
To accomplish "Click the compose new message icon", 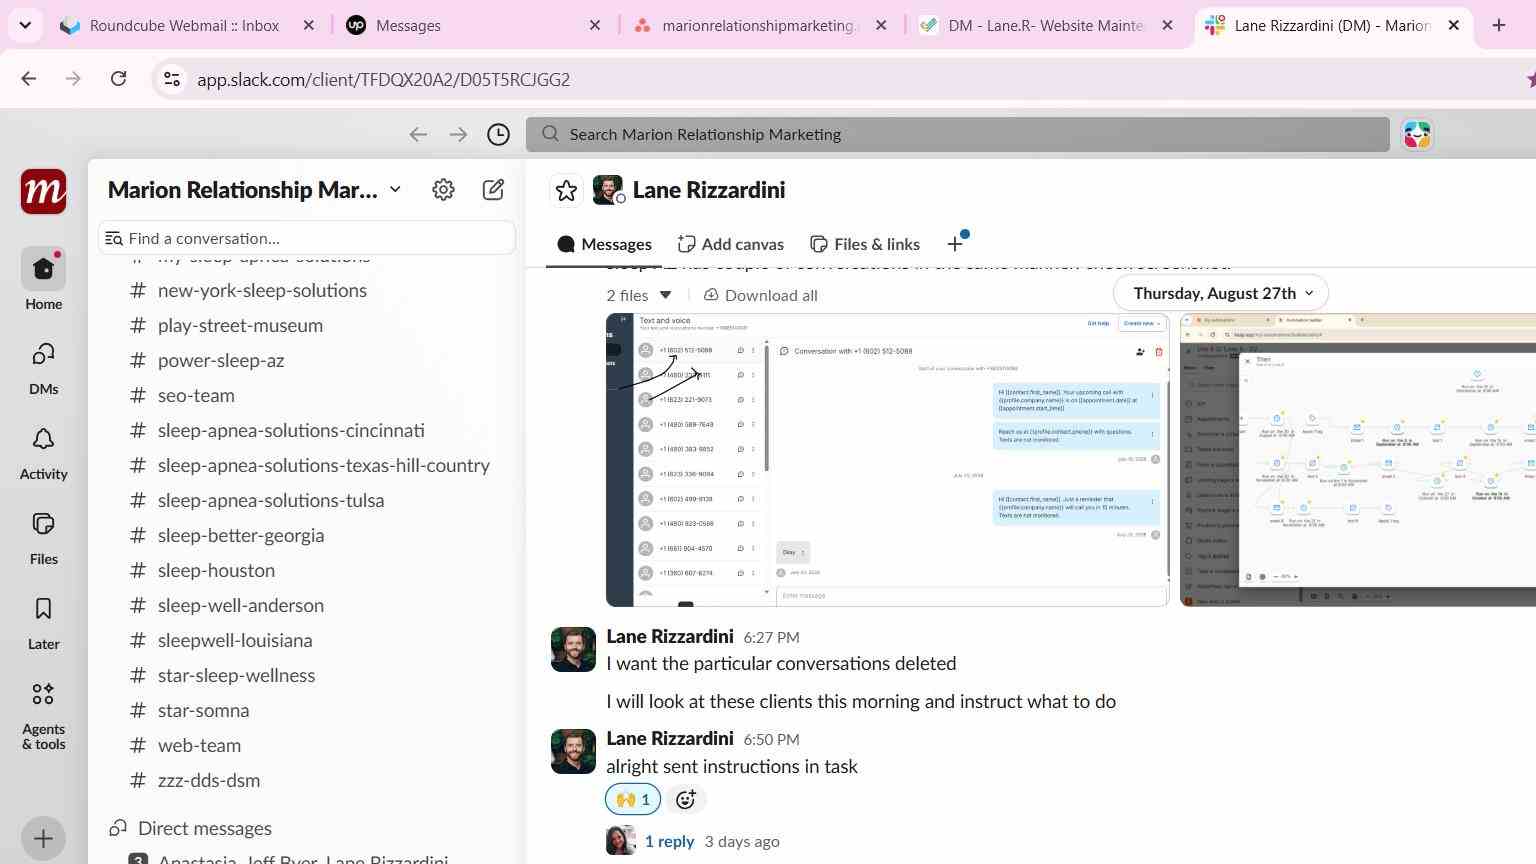I will (x=493, y=190).
